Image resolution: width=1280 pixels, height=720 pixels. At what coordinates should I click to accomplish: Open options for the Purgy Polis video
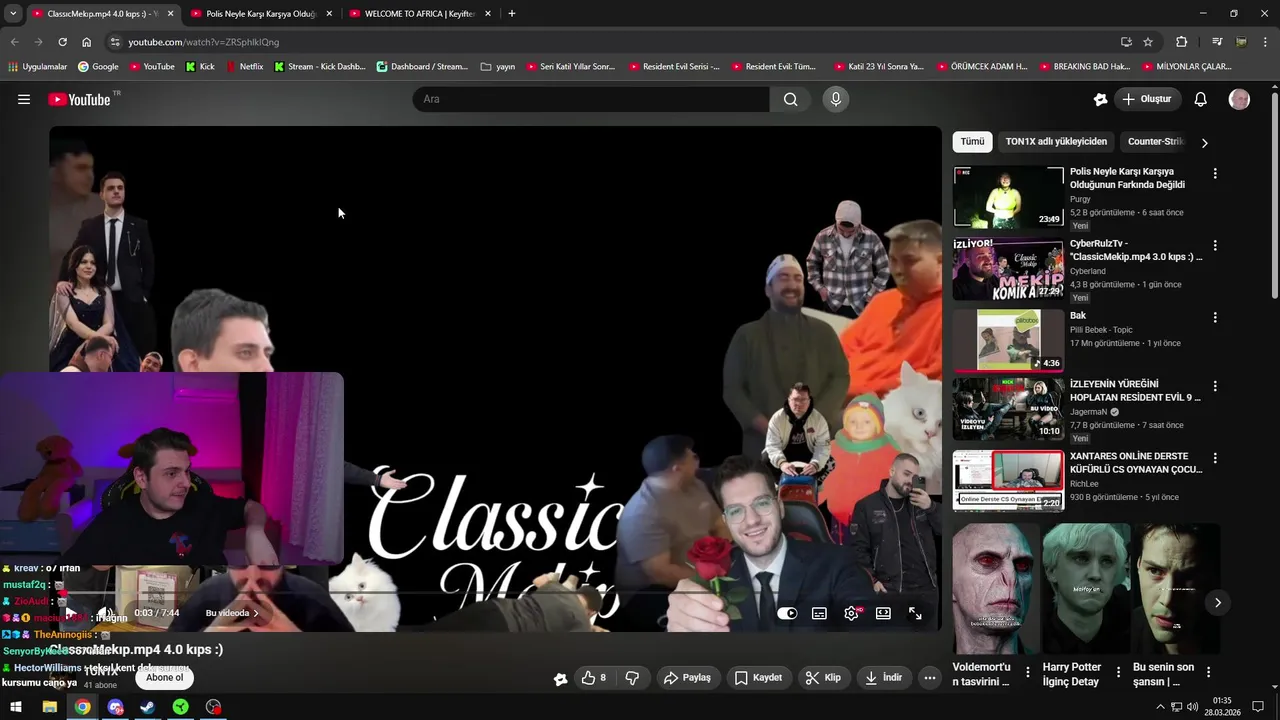1215,173
